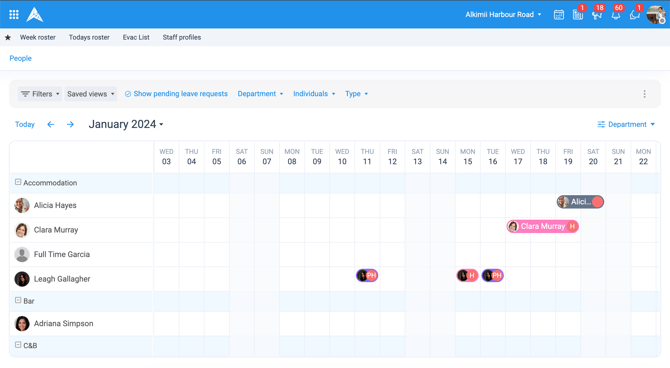Image resolution: width=670 pixels, height=368 pixels.
Task: Open the calendar icon in header
Action: pos(558,15)
